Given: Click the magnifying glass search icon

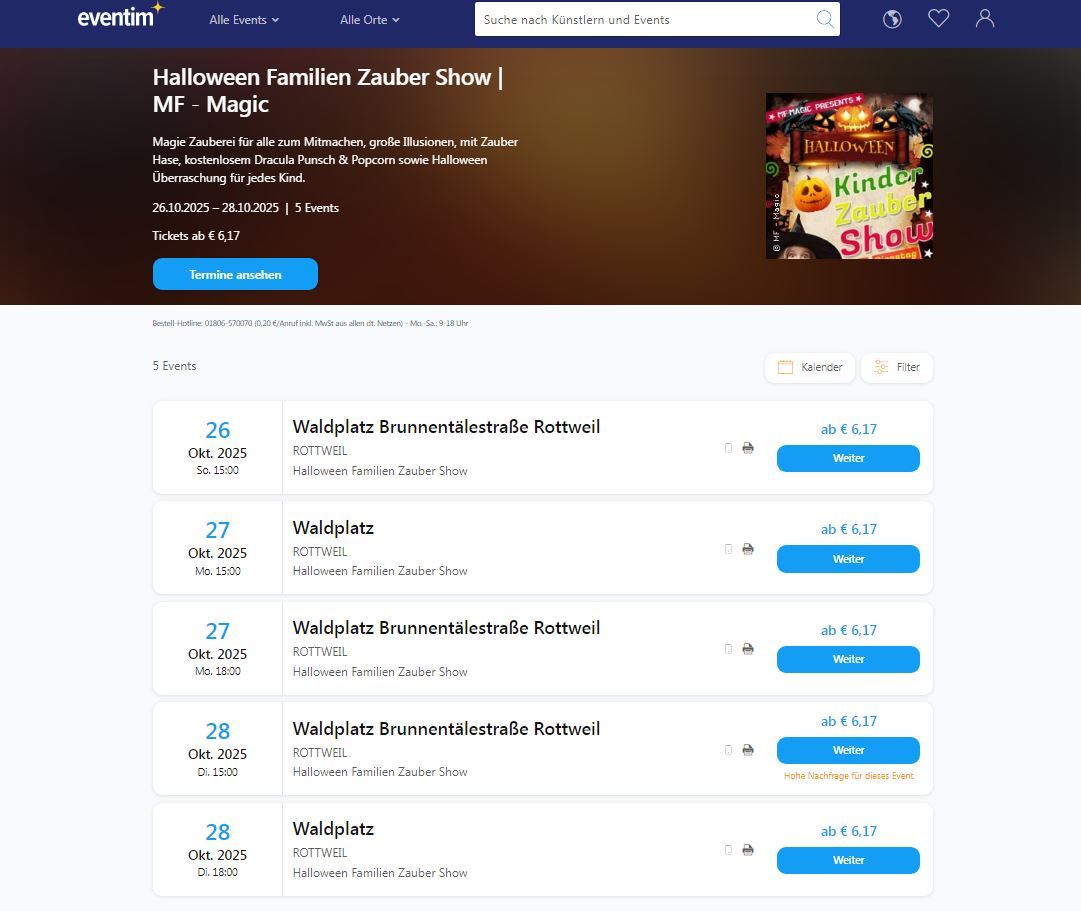Looking at the screenshot, I should [x=825, y=19].
